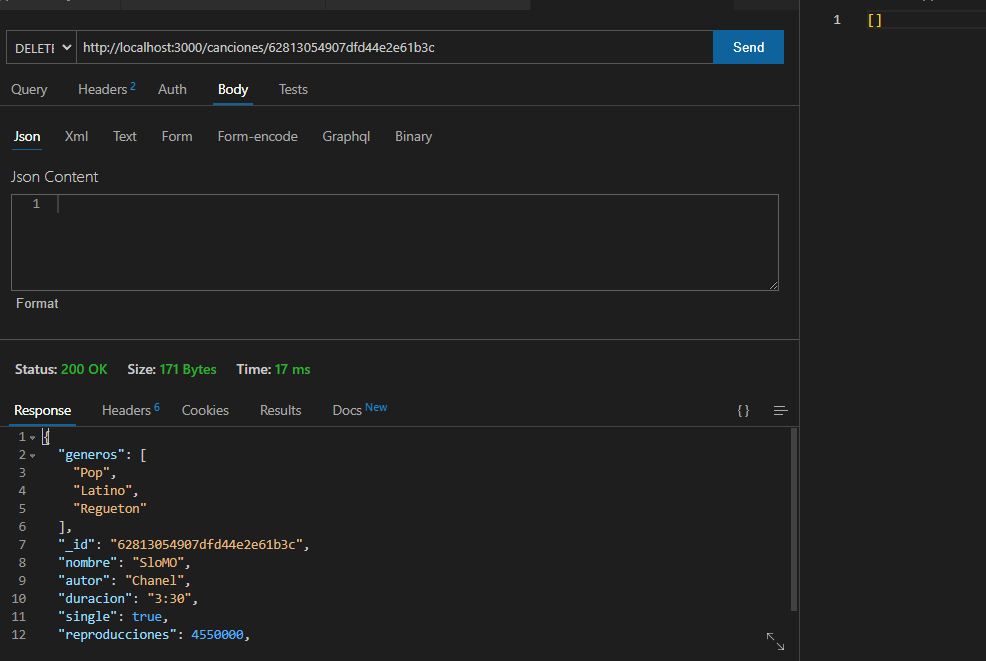
Task: Choose the Json body type
Action: pyautogui.click(x=27, y=136)
